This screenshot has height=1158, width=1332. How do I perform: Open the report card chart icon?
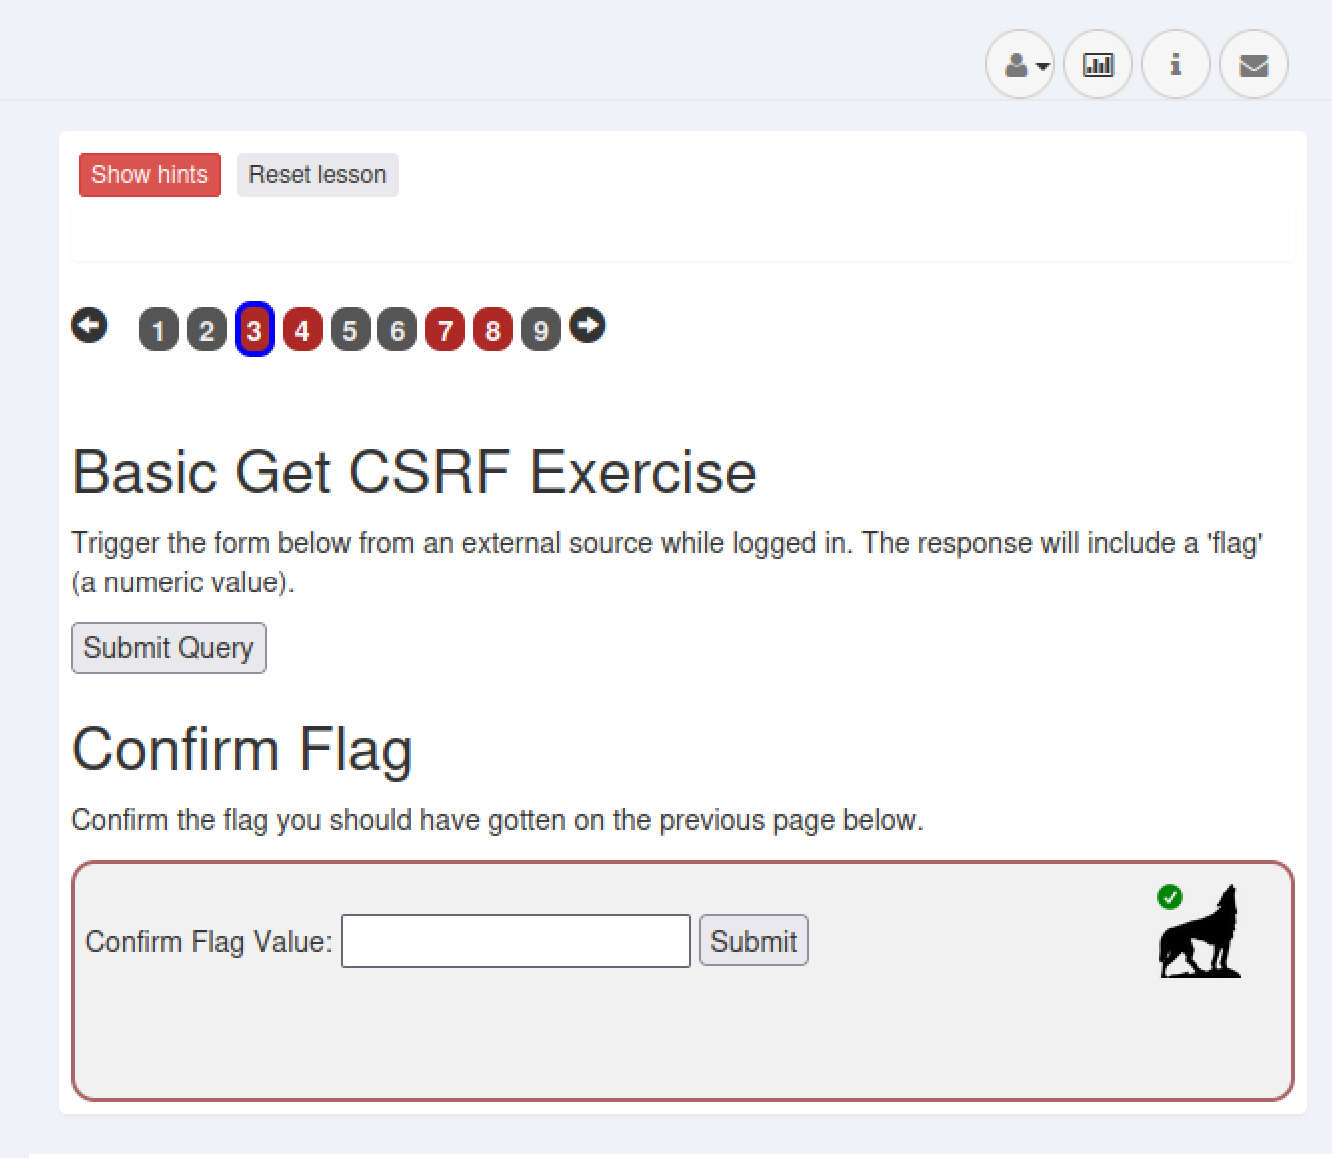pyautogui.click(x=1097, y=65)
